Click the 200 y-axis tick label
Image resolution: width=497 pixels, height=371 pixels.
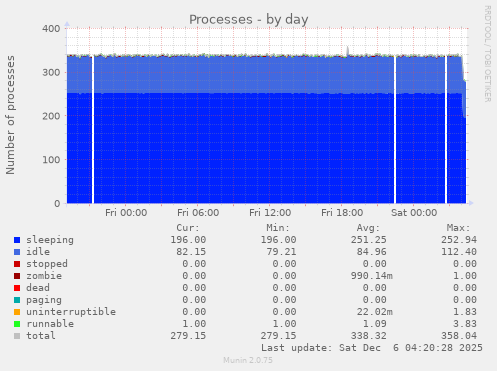[x=51, y=116]
